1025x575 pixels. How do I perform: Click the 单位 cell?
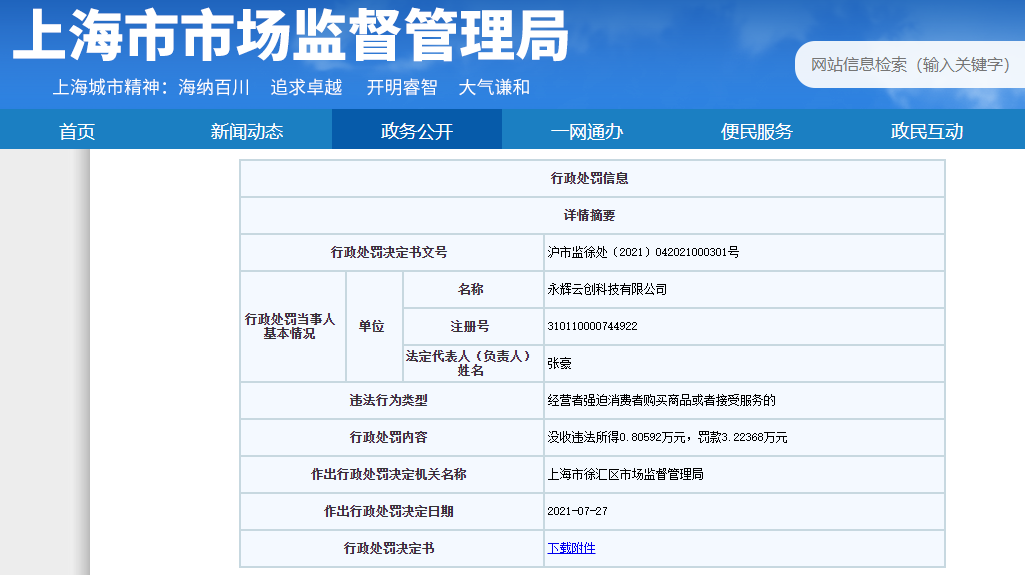pyautogui.click(x=374, y=326)
